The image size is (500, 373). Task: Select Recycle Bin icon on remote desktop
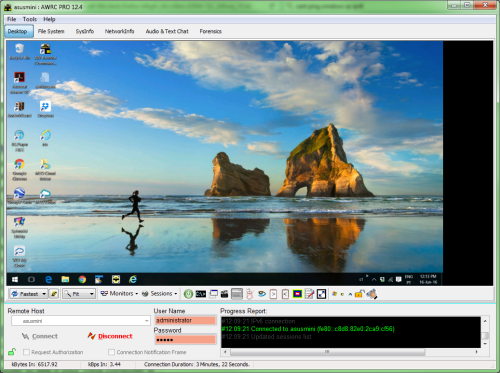[x=19, y=52]
